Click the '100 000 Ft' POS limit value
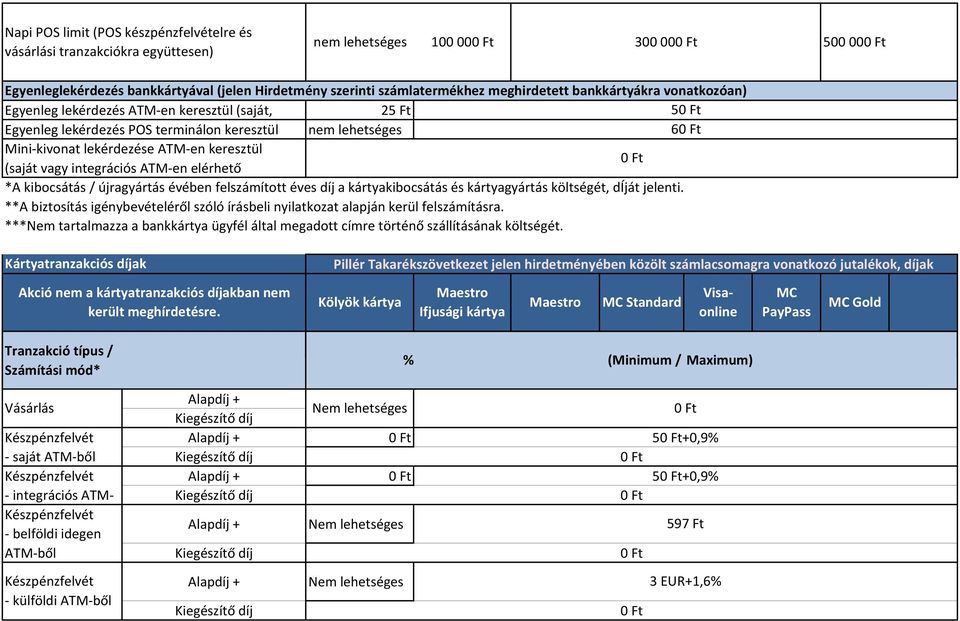The image size is (960, 621). [x=462, y=42]
